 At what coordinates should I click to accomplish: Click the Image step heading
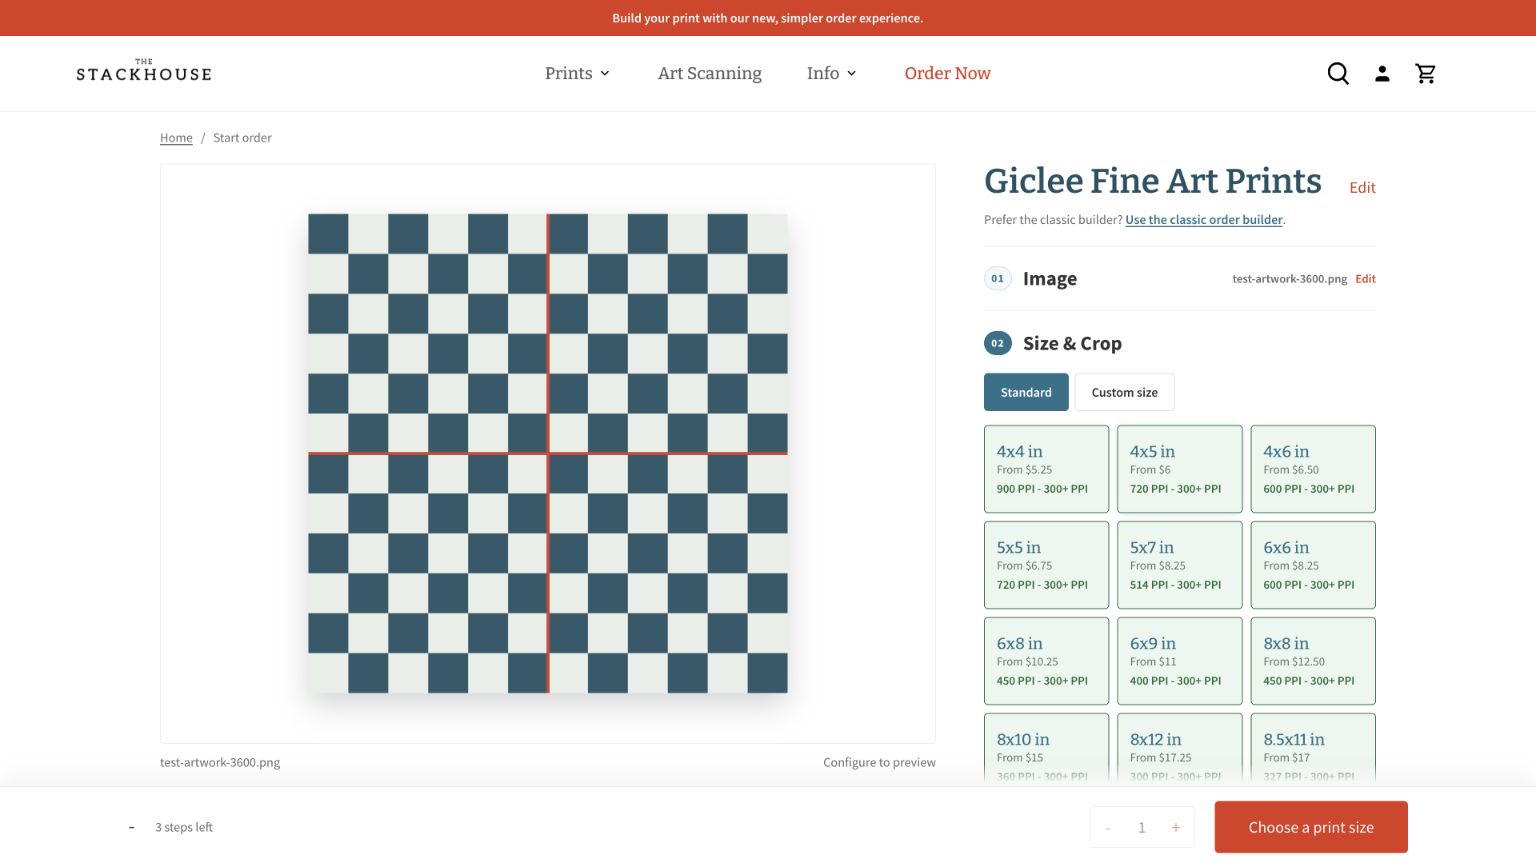point(1050,279)
